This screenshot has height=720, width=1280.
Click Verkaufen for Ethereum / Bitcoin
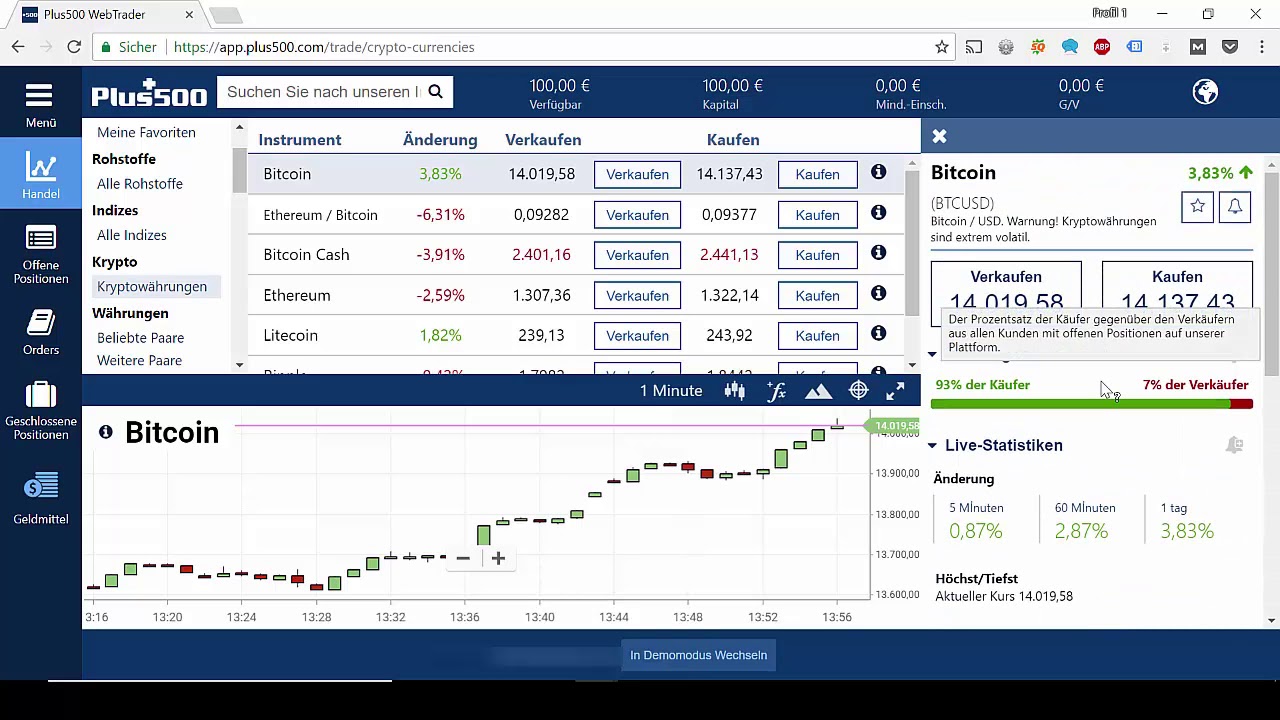pos(637,215)
